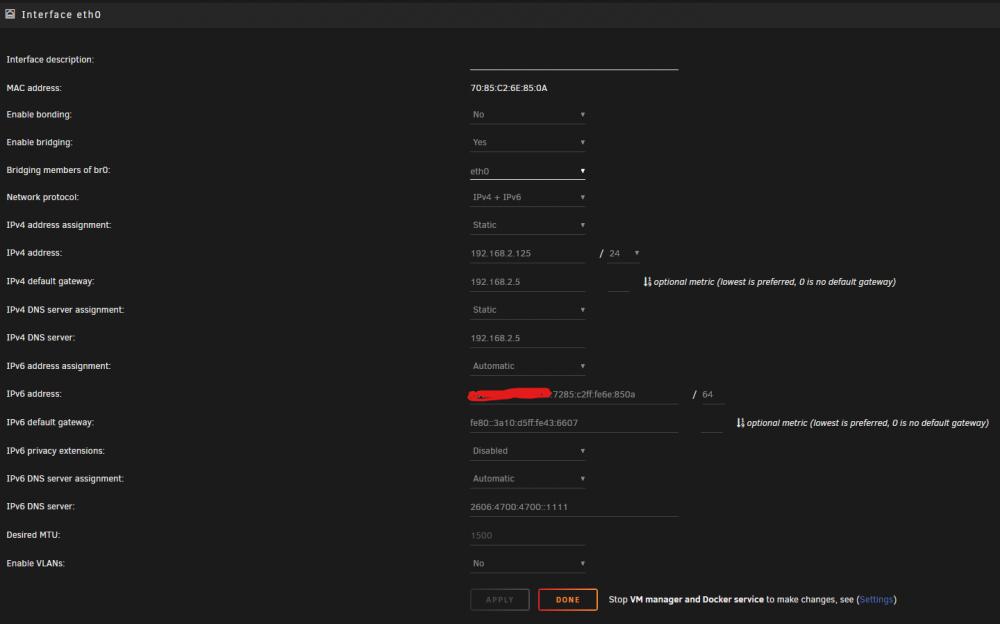Viewport: 1000px width, 624px height.
Task: Click the IPv6 default gateway field
Action: click(574, 423)
